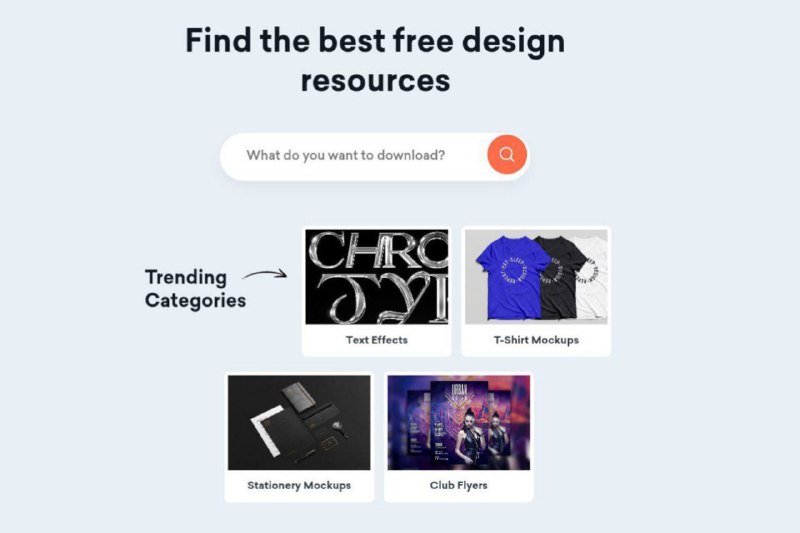Image resolution: width=800 pixels, height=533 pixels.
Task: Open the Stationery Mockups preview image
Action: [x=299, y=422]
